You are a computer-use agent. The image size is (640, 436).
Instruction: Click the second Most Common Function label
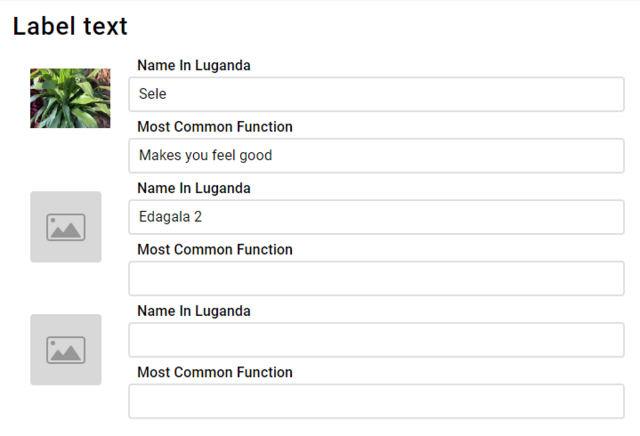point(215,249)
